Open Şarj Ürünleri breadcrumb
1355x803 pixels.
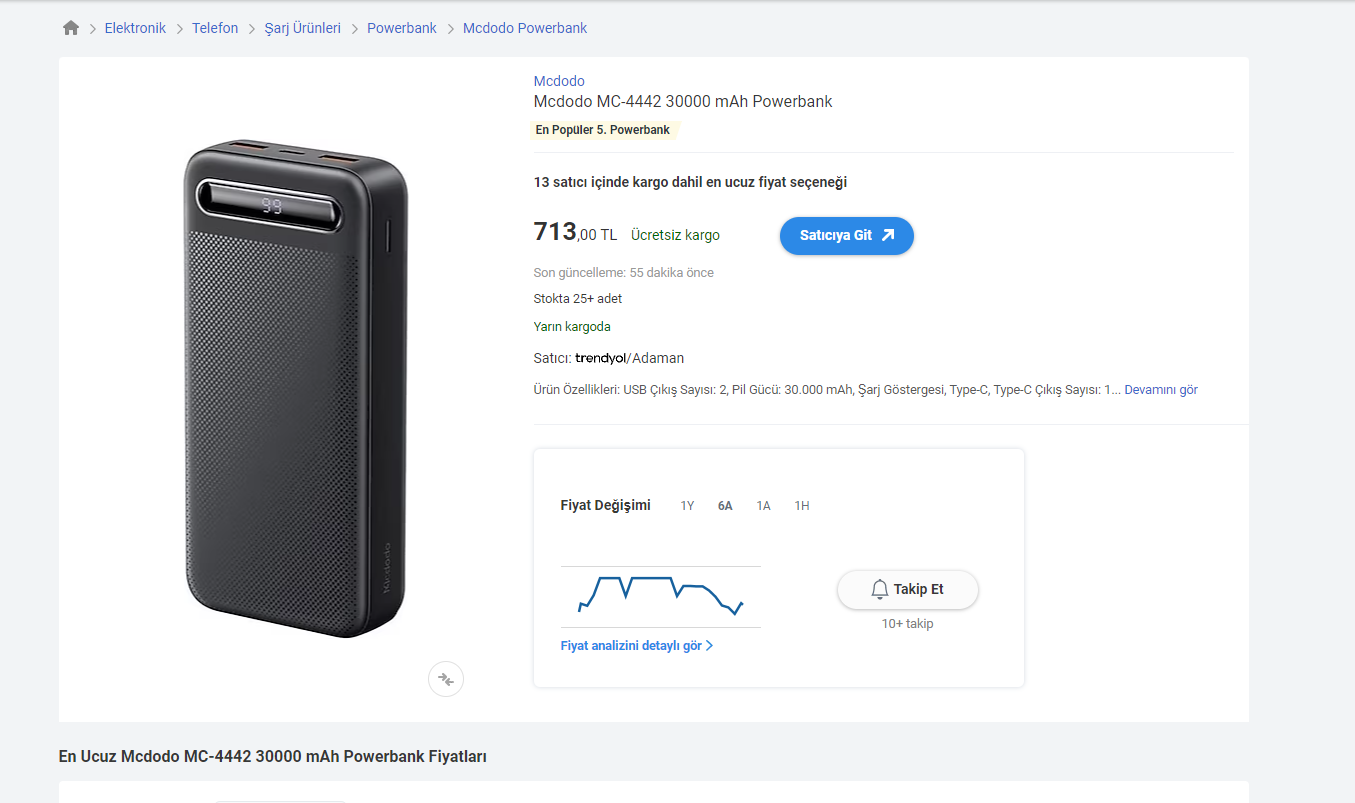click(302, 28)
